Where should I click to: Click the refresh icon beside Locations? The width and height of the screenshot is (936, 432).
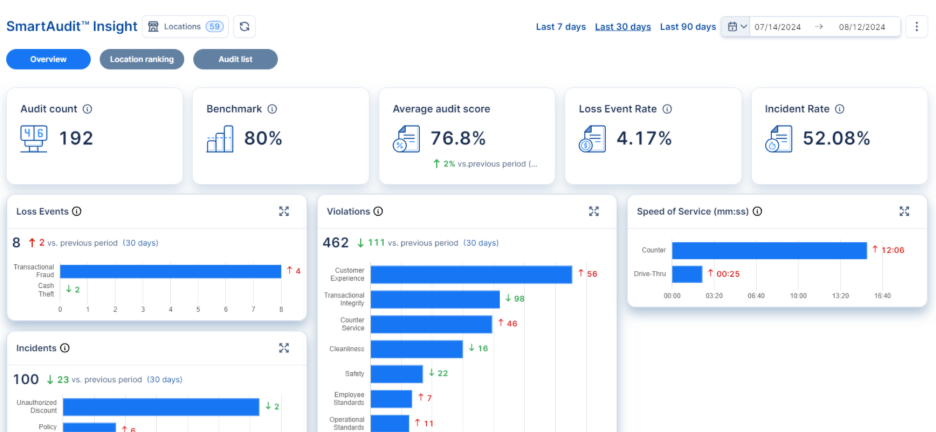click(x=245, y=26)
